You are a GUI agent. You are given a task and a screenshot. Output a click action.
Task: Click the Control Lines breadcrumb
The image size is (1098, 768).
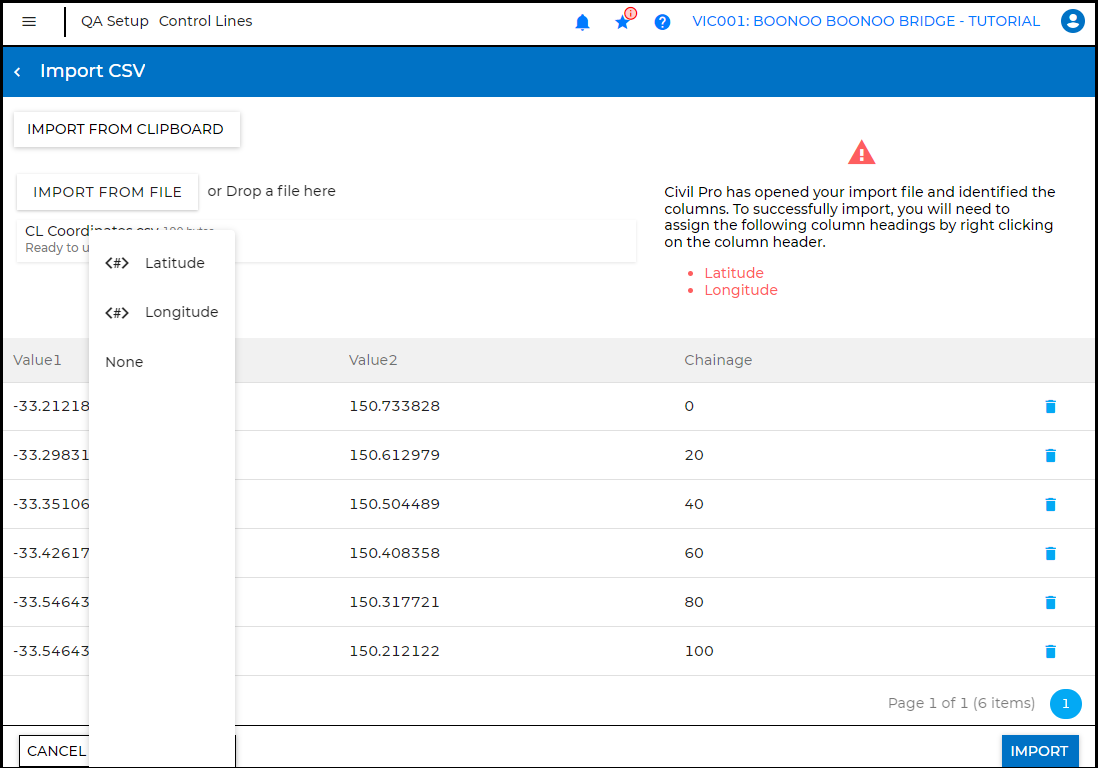(x=205, y=22)
